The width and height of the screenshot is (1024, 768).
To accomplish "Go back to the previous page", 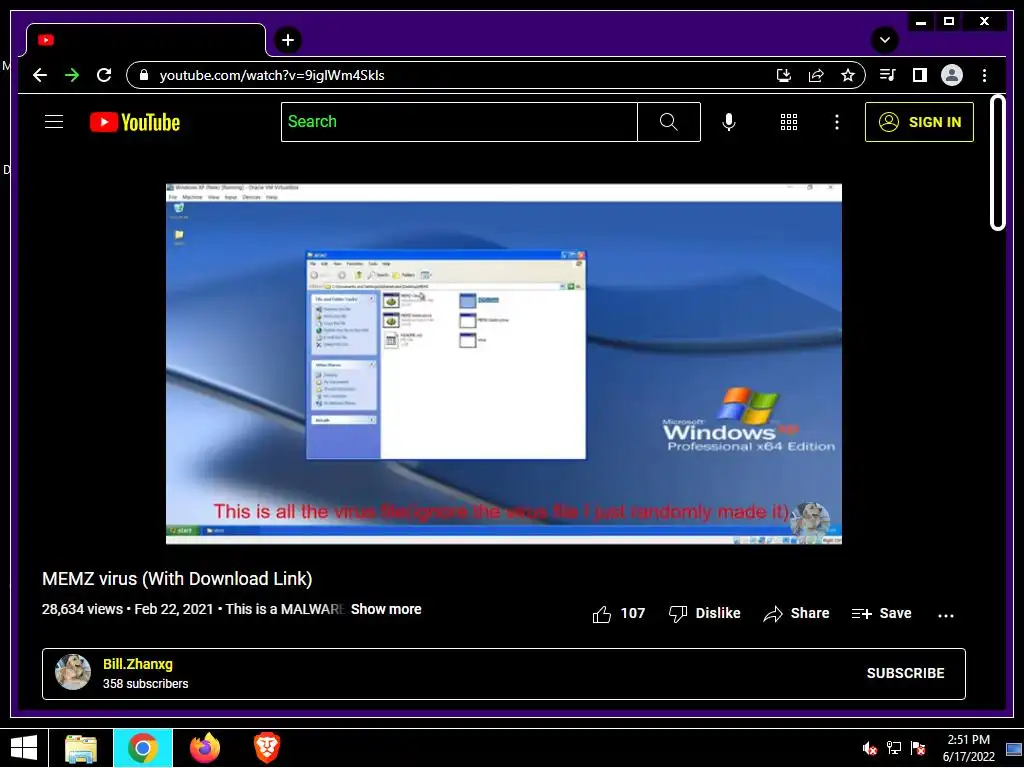I will tap(40, 75).
